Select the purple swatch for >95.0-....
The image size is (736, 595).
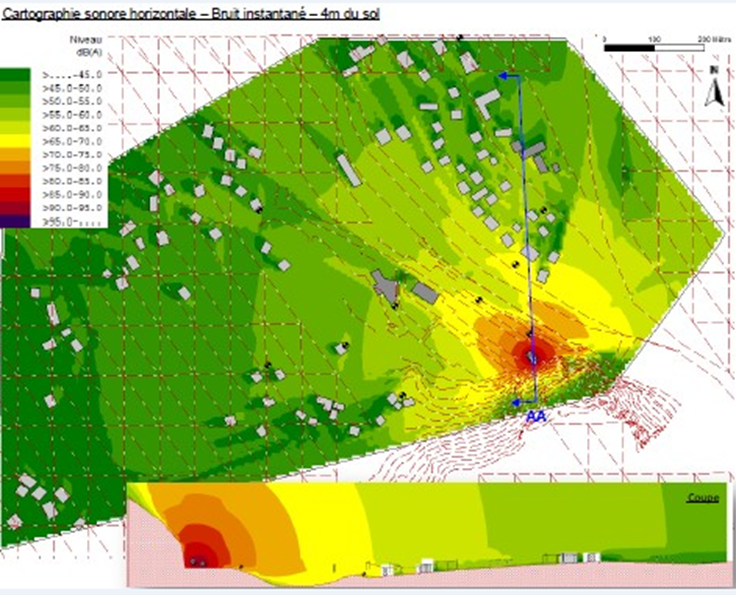(15, 221)
